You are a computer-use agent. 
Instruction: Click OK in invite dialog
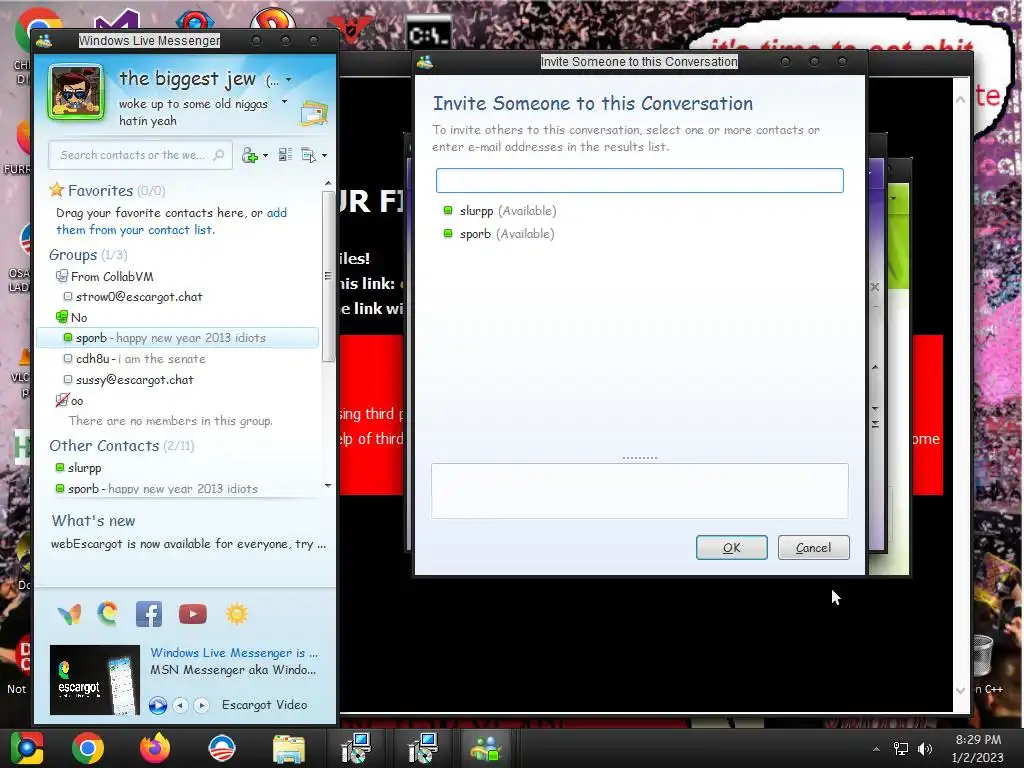731,547
